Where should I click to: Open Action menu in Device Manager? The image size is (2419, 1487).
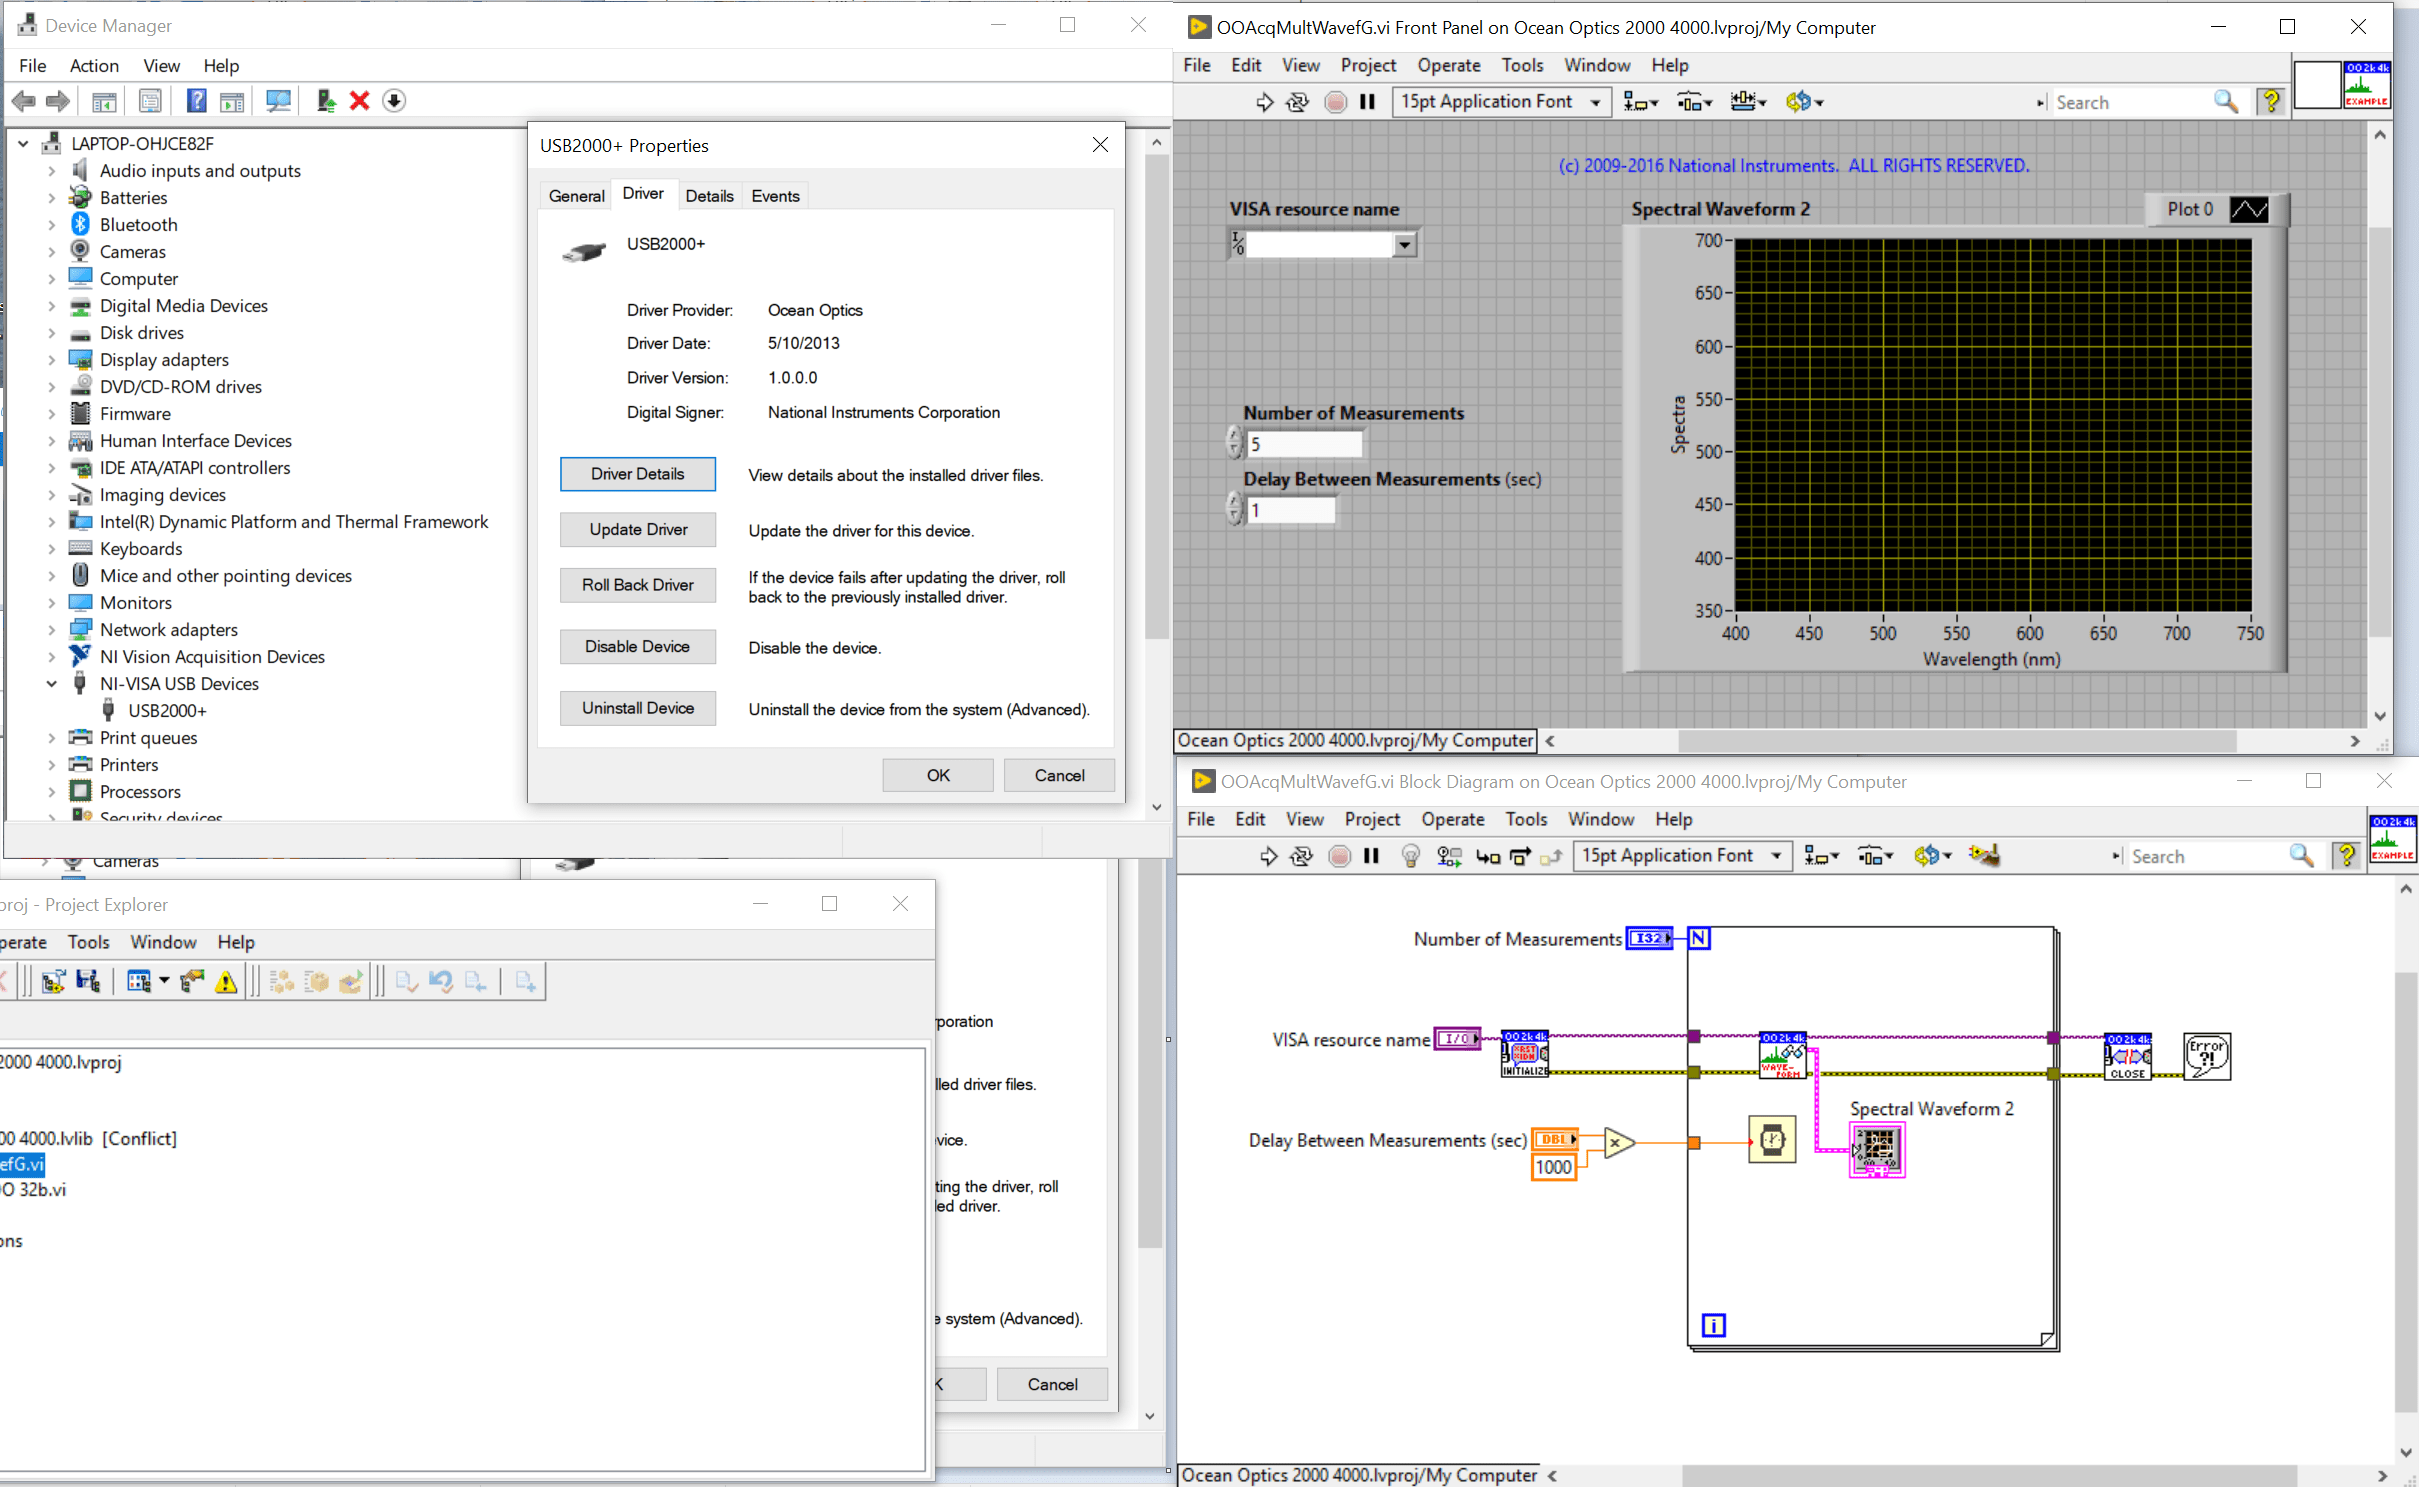pyautogui.click(x=94, y=66)
